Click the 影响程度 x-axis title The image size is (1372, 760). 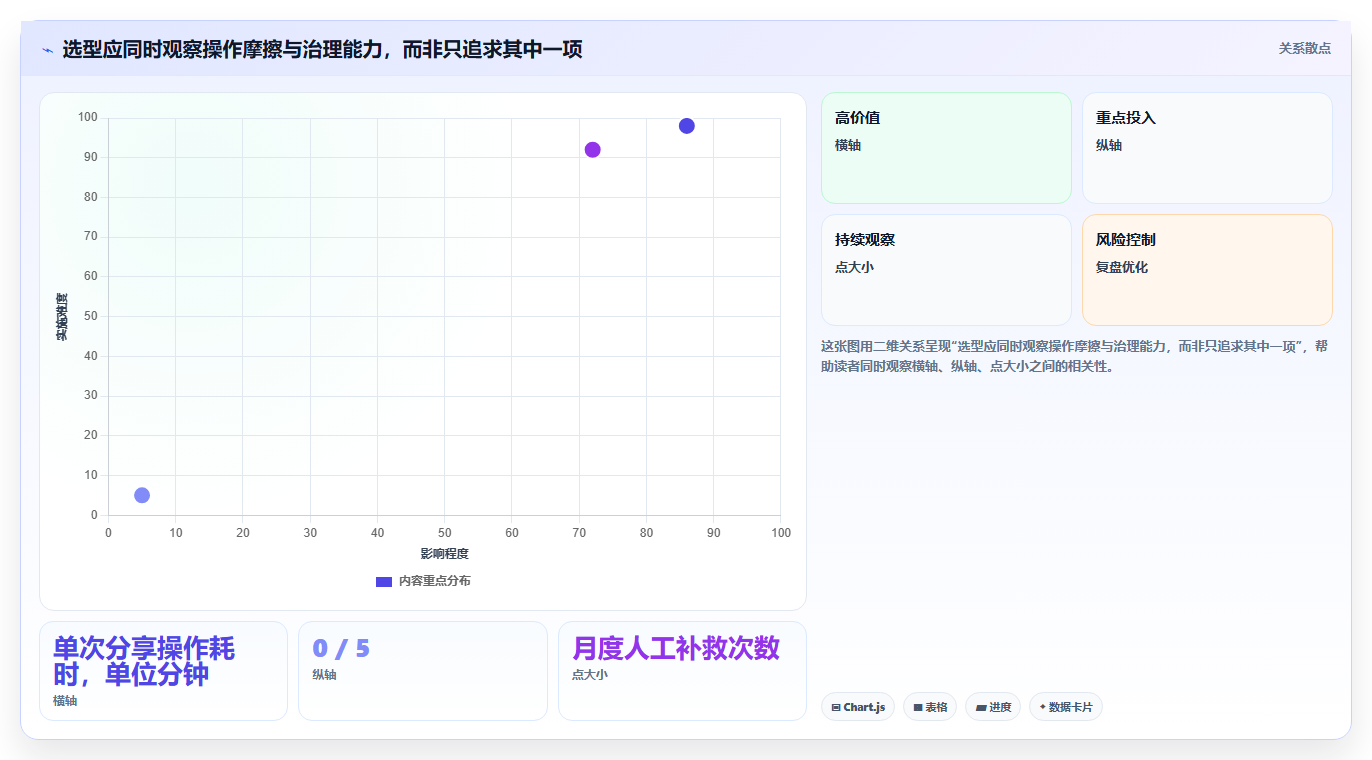(x=444, y=554)
